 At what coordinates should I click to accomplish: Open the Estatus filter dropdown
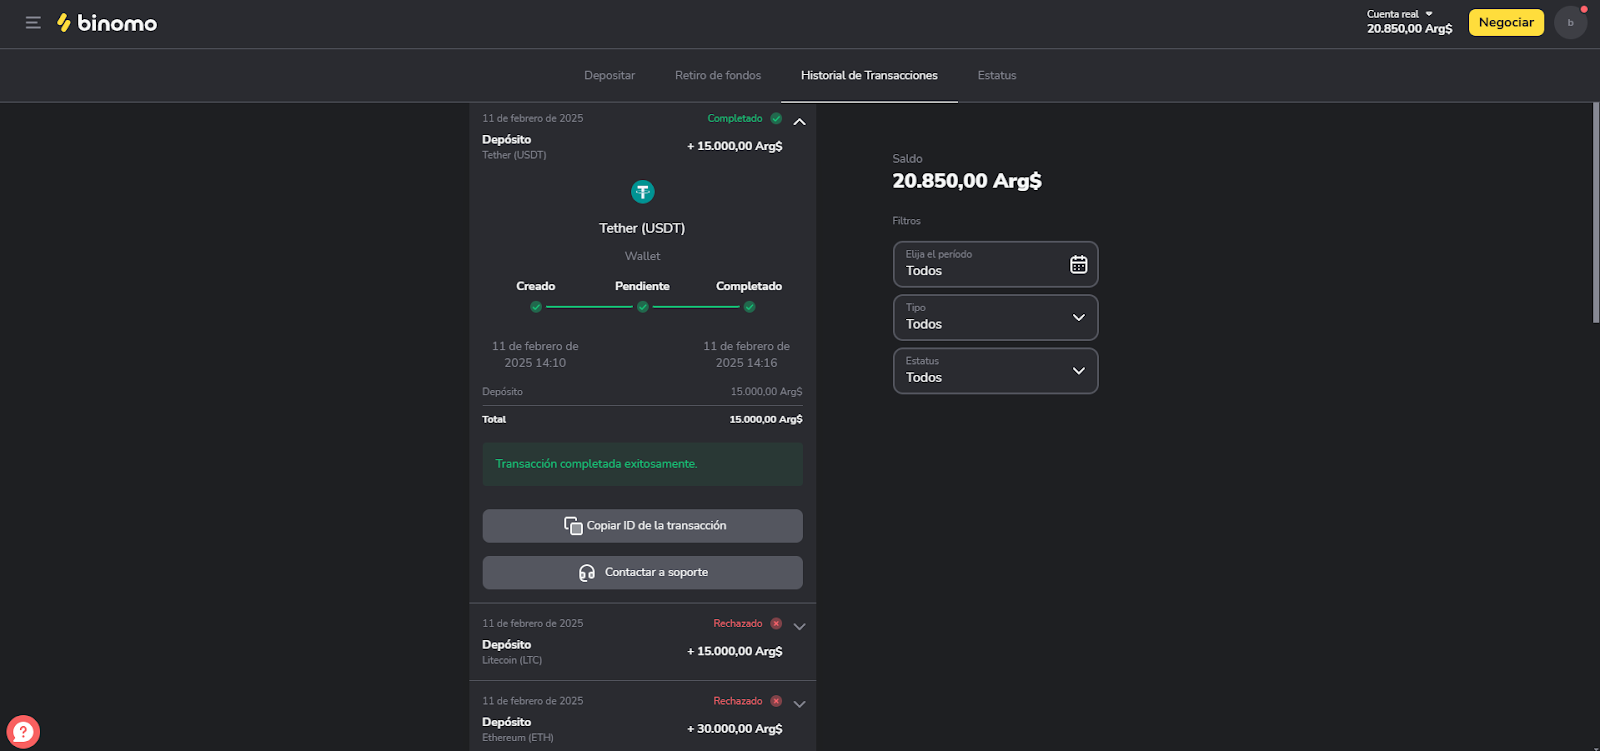coord(995,371)
